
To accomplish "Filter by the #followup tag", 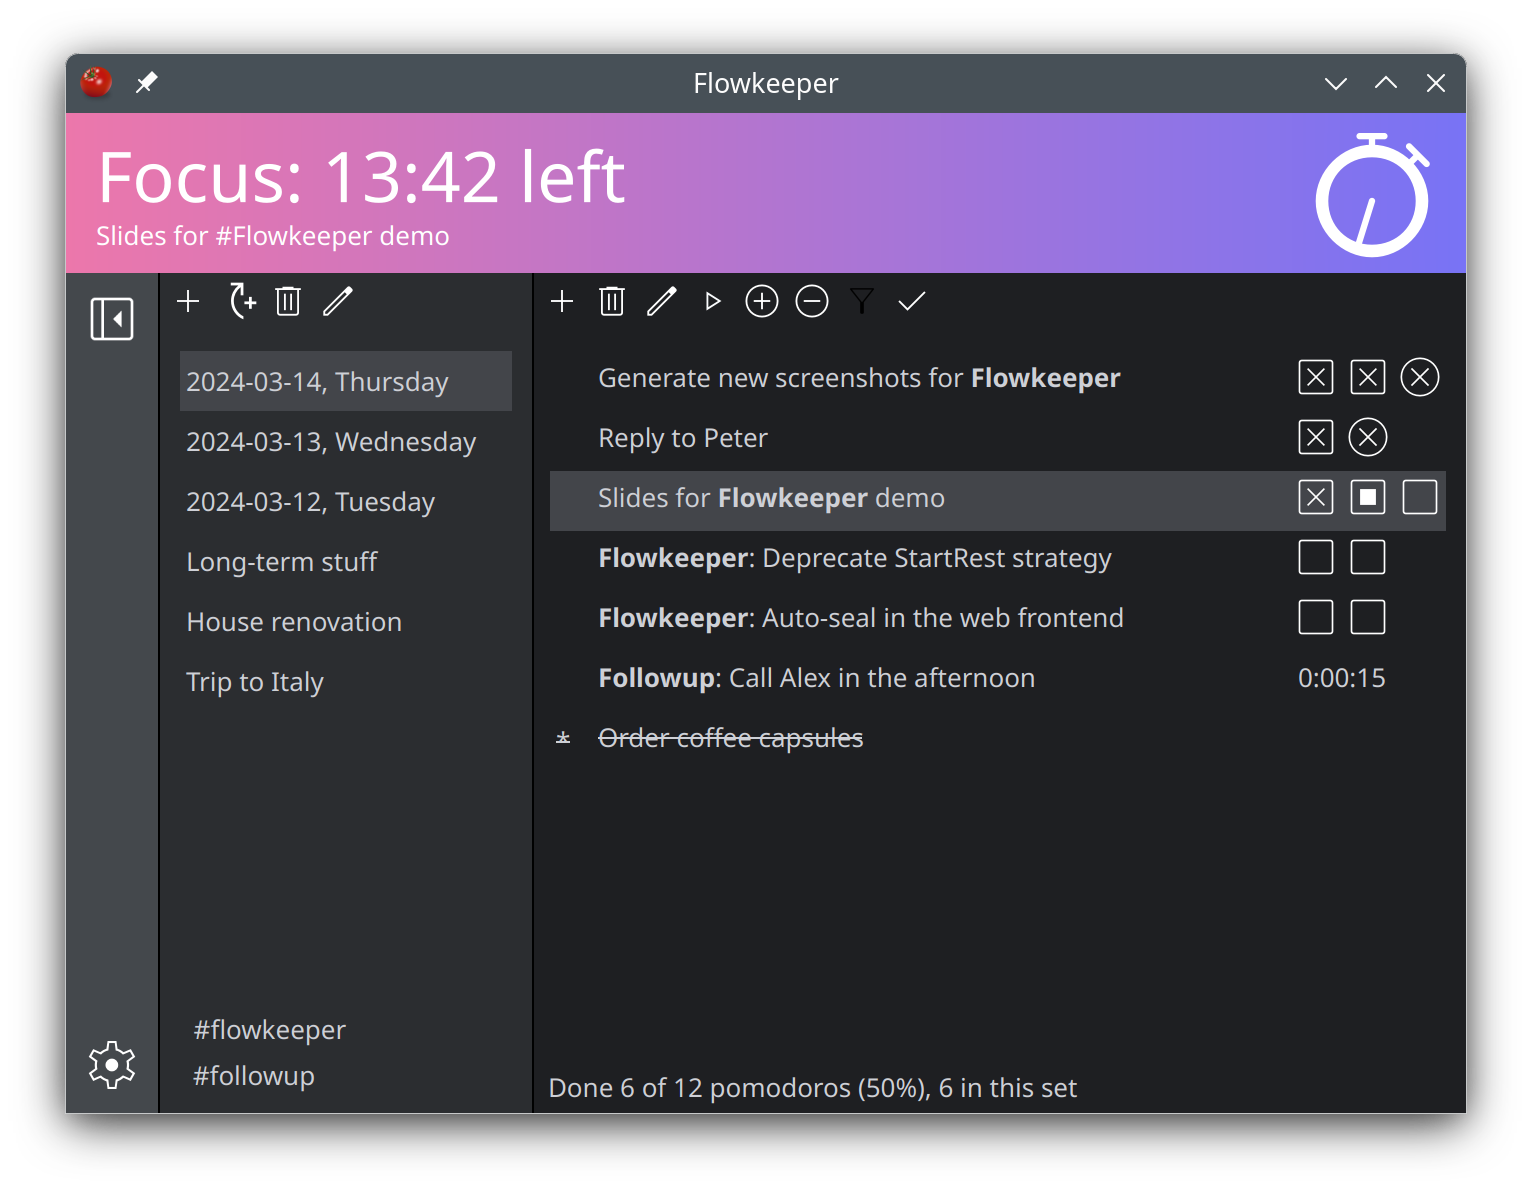I will click(x=254, y=1076).
